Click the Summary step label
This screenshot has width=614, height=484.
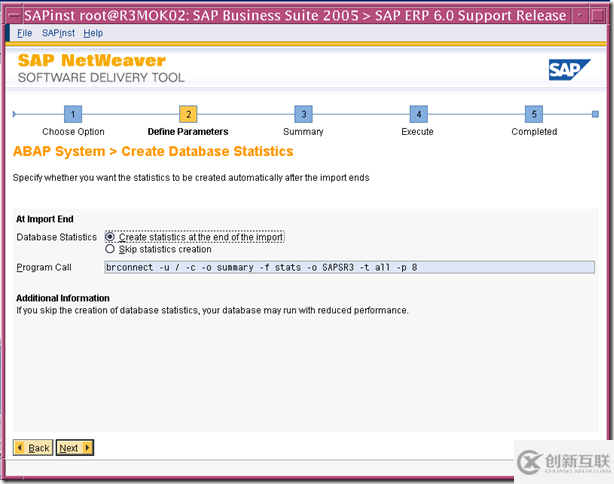pyautogui.click(x=303, y=132)
